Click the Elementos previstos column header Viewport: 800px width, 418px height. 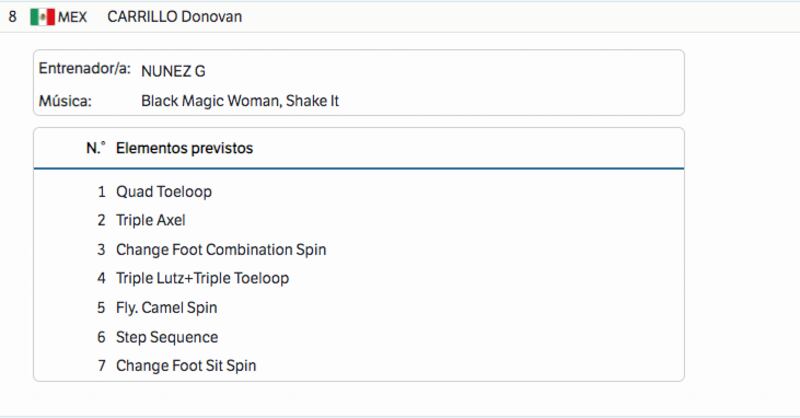pos(184,149)
